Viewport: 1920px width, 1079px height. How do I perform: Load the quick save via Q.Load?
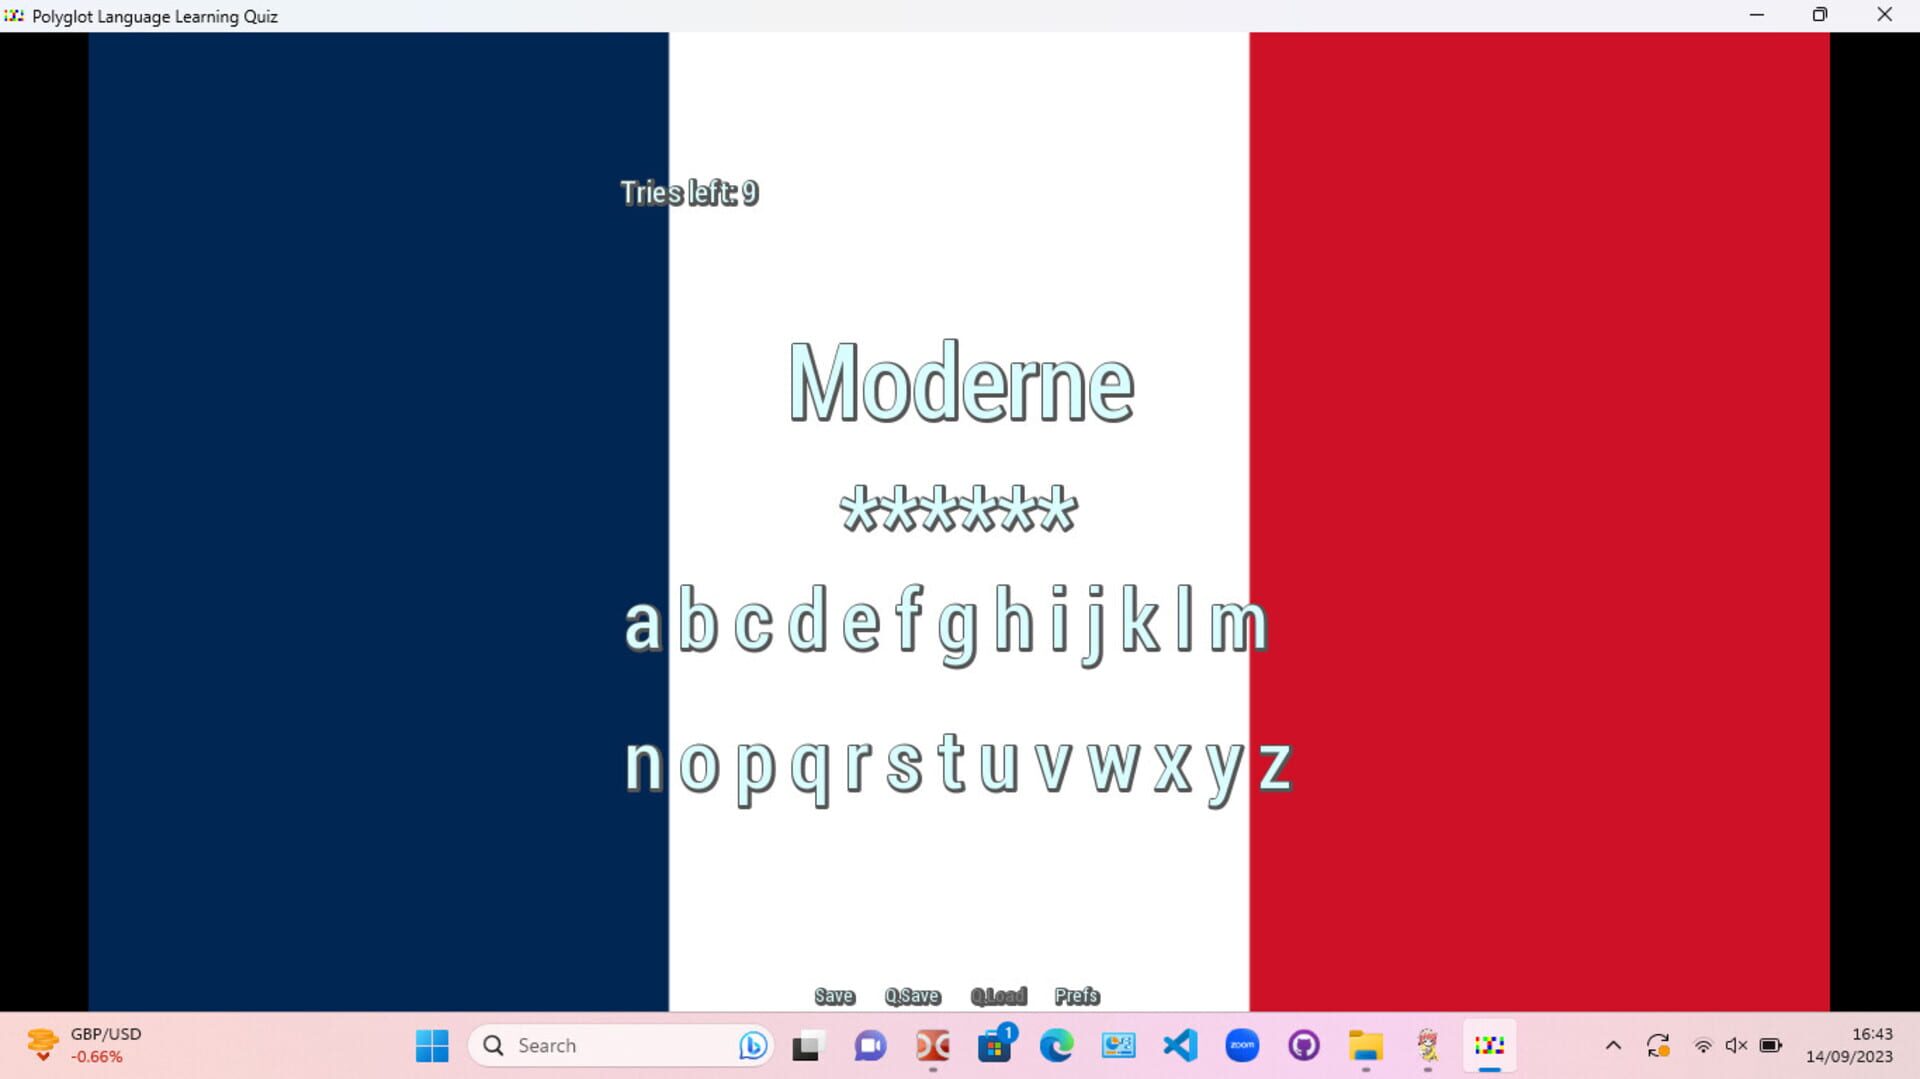coord(999,995)
